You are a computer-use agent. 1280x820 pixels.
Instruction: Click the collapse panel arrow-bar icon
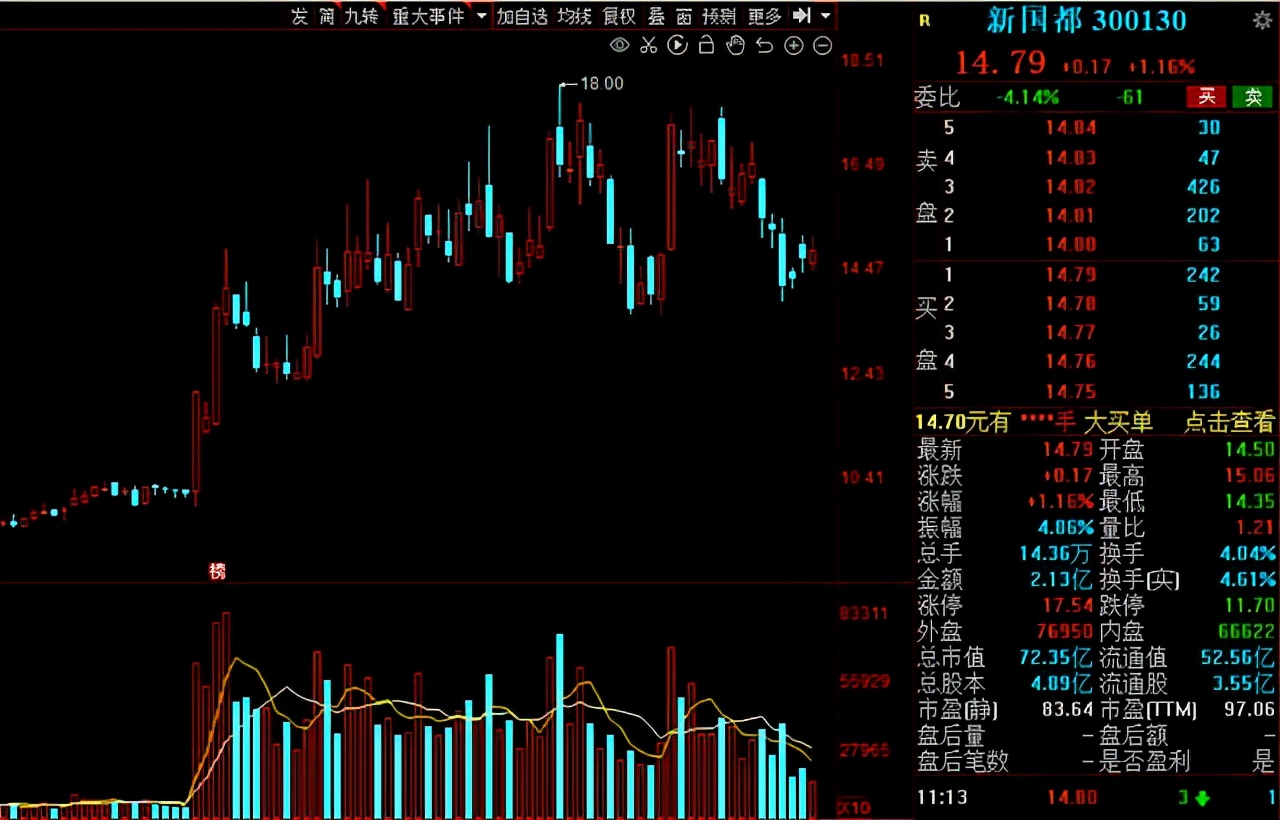coord(801,15)
